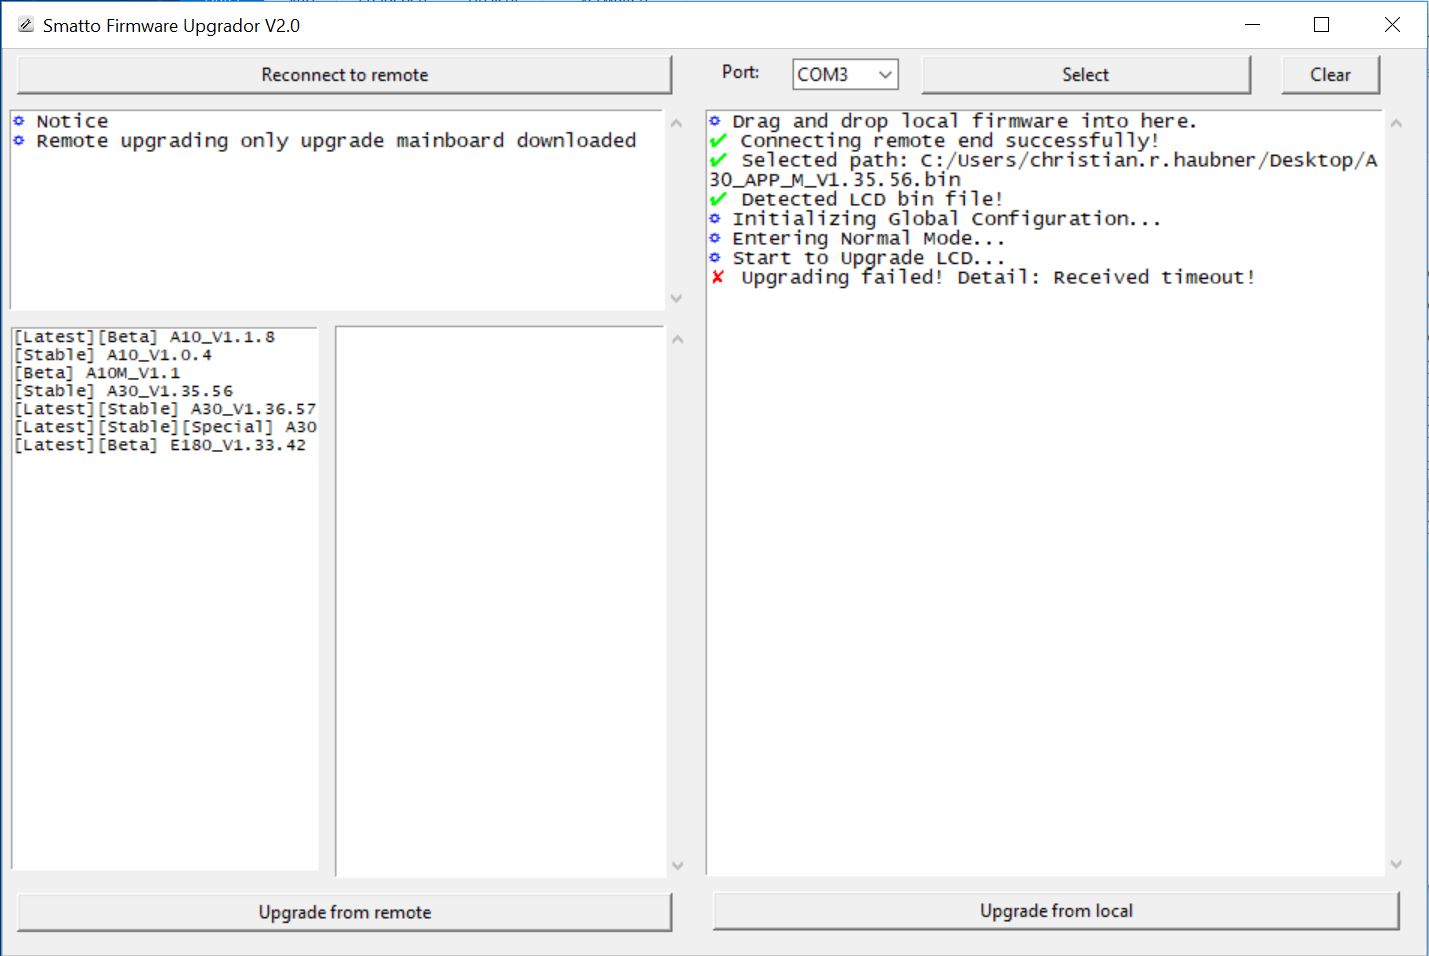Select firmware [Latest][Stable][Special] A30

pyautogui.click(x=165, y=427)
